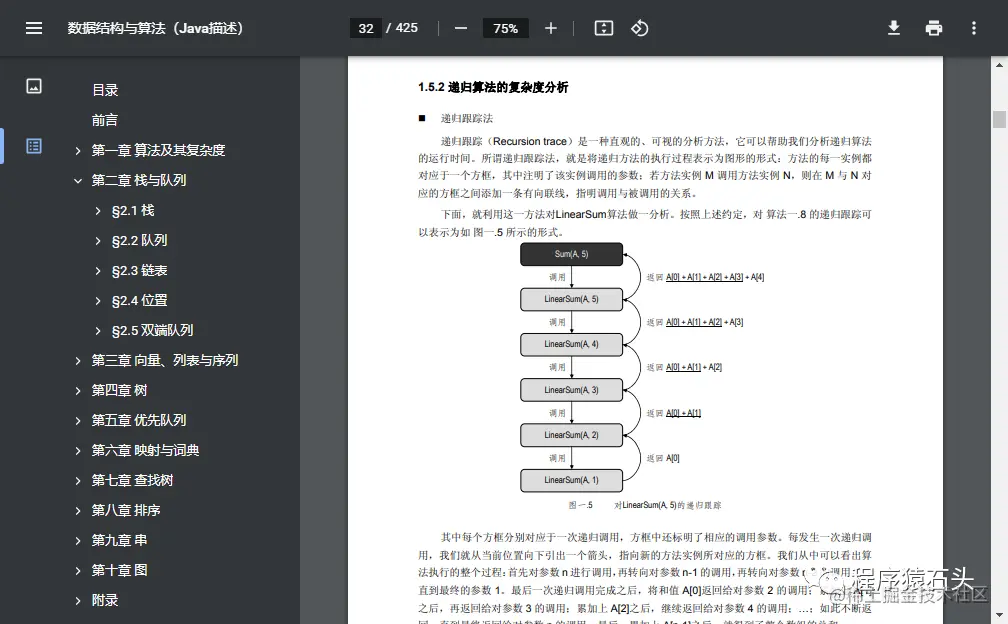
Task: Rotate the page counterclockwise
Action: coord(641,28)
